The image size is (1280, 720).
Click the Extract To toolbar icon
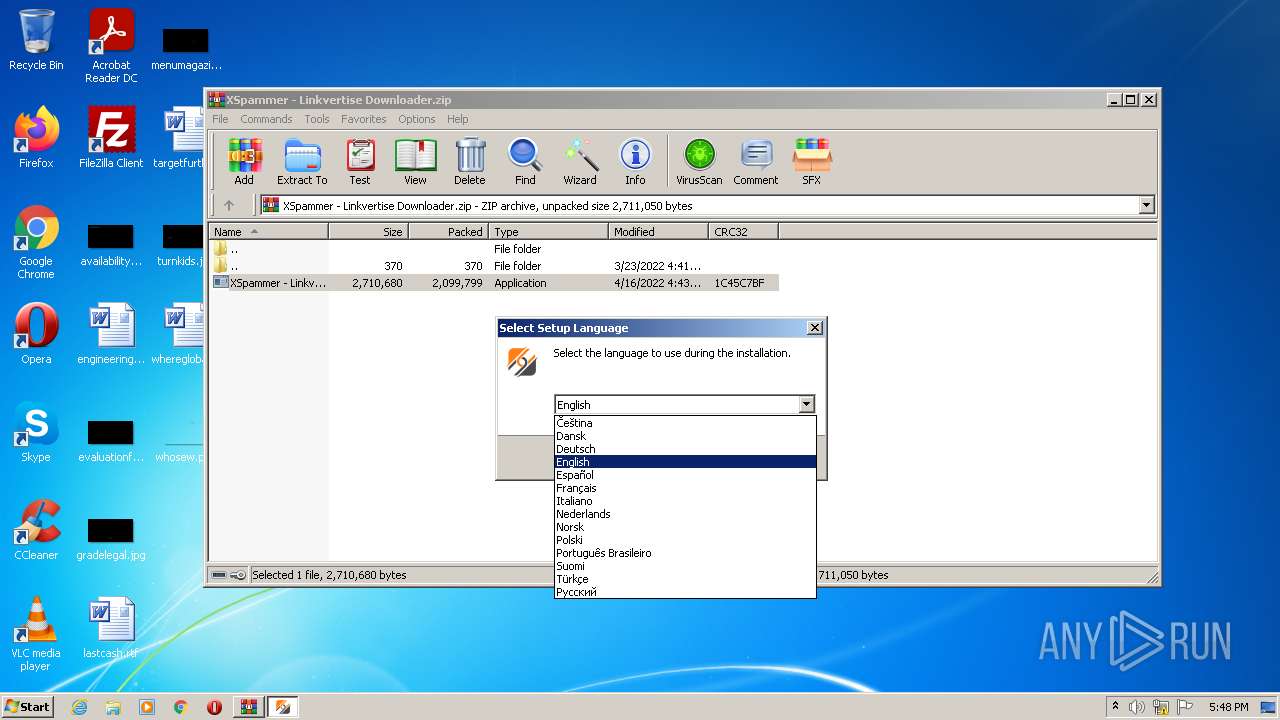click(x=302, y=162)
